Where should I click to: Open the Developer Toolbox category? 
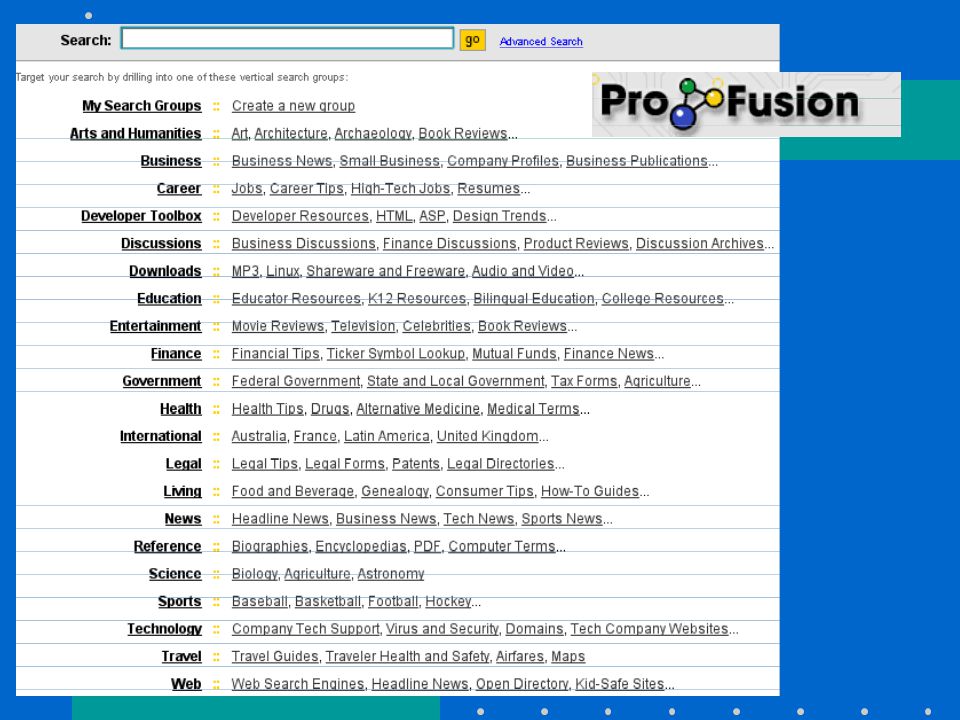click(x=141, y=216)
